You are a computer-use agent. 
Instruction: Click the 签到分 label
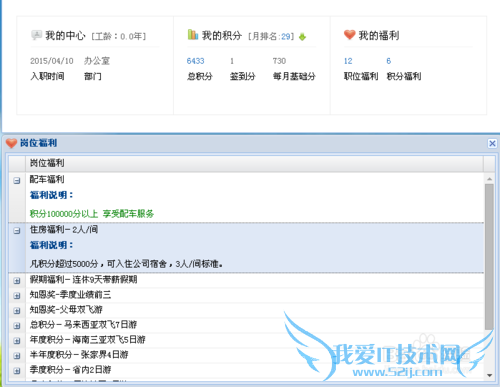tap(243, 76)
